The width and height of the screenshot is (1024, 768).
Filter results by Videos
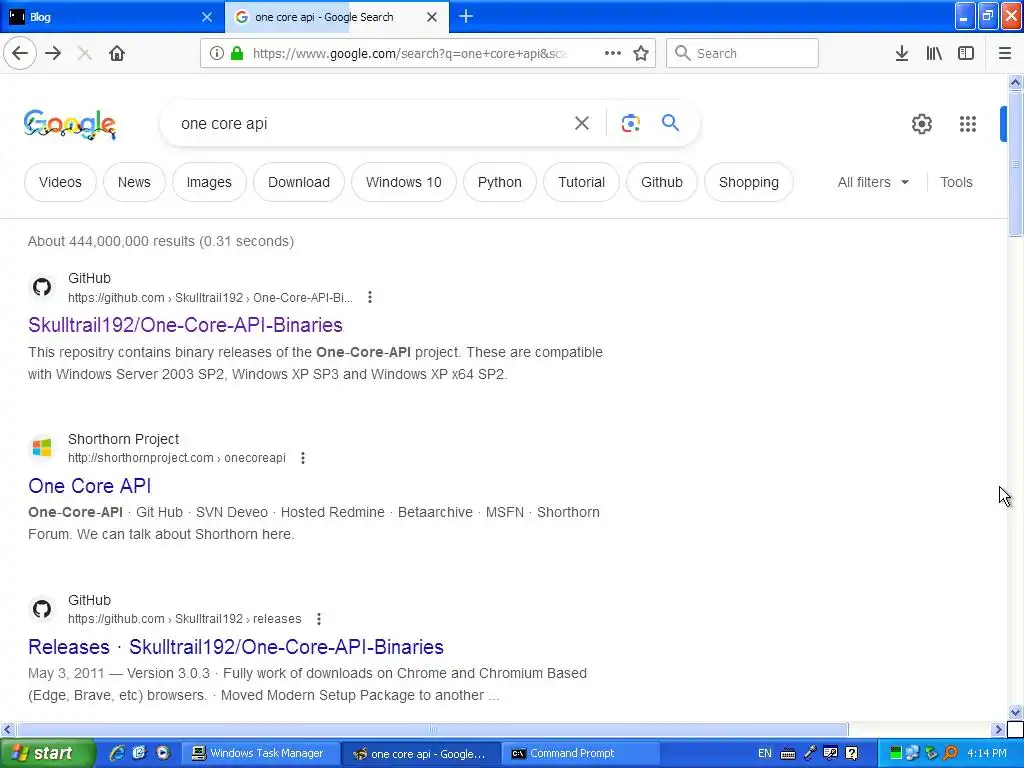point(60,182)
